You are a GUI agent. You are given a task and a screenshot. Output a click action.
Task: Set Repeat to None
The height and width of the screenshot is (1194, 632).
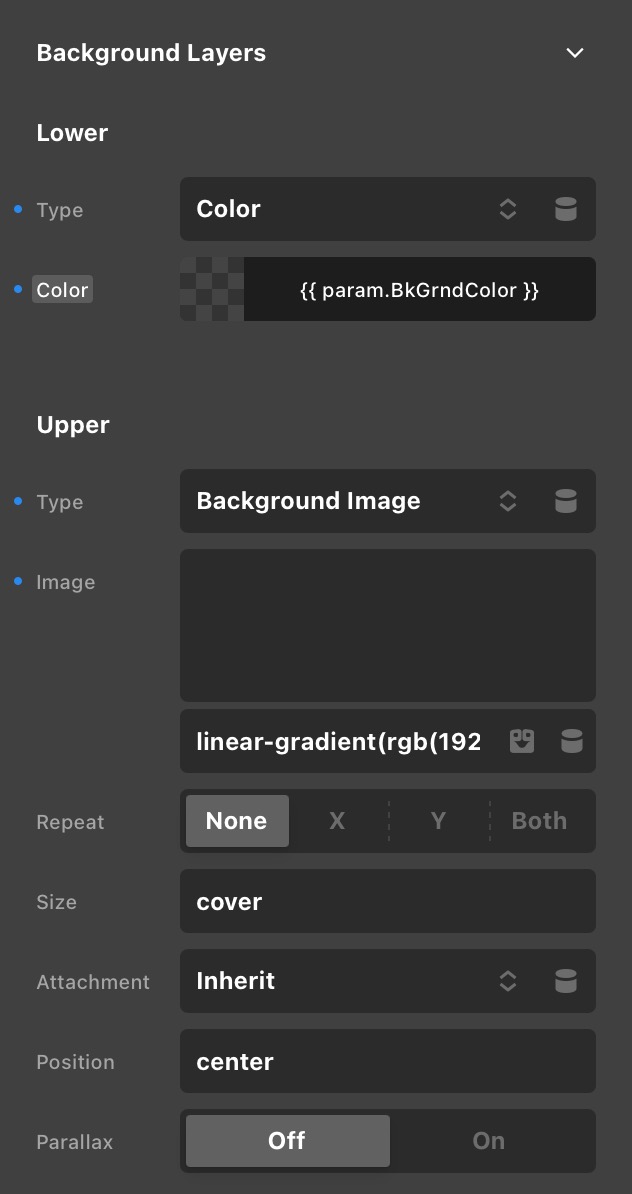coord(237,821)
